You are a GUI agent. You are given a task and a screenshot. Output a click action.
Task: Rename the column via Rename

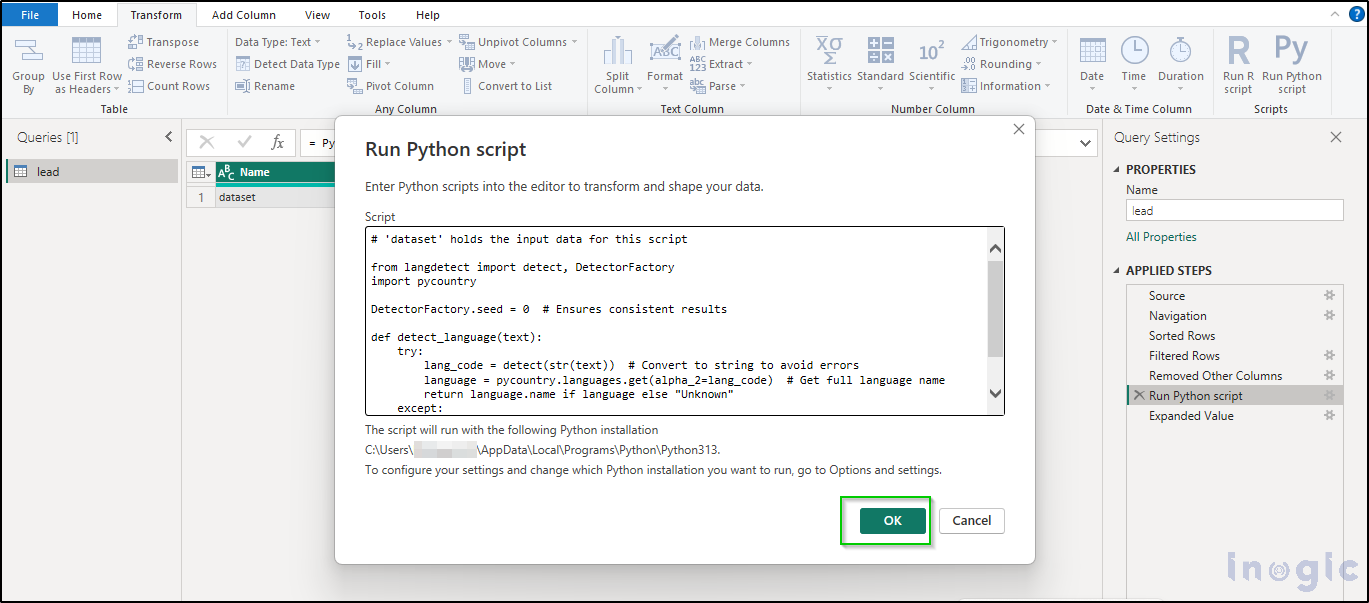[265, 86]
